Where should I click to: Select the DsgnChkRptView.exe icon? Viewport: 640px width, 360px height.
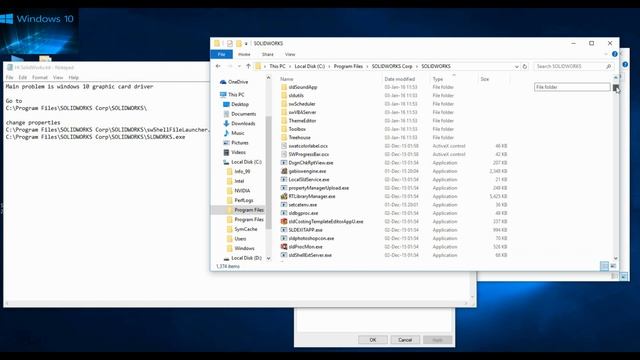point(284,163)
